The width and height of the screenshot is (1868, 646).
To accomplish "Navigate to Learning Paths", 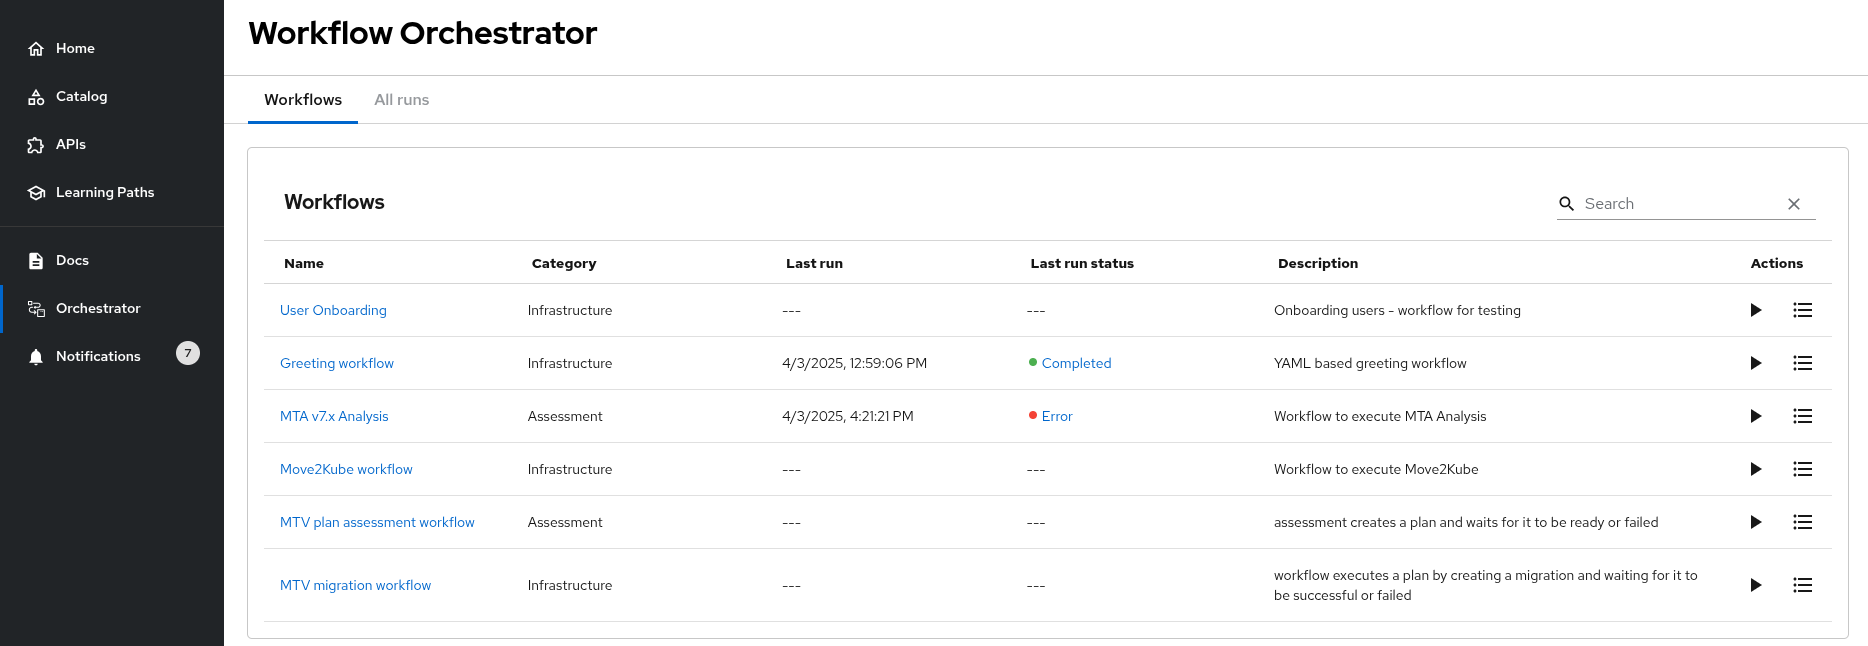I will (x=104, y=192).
